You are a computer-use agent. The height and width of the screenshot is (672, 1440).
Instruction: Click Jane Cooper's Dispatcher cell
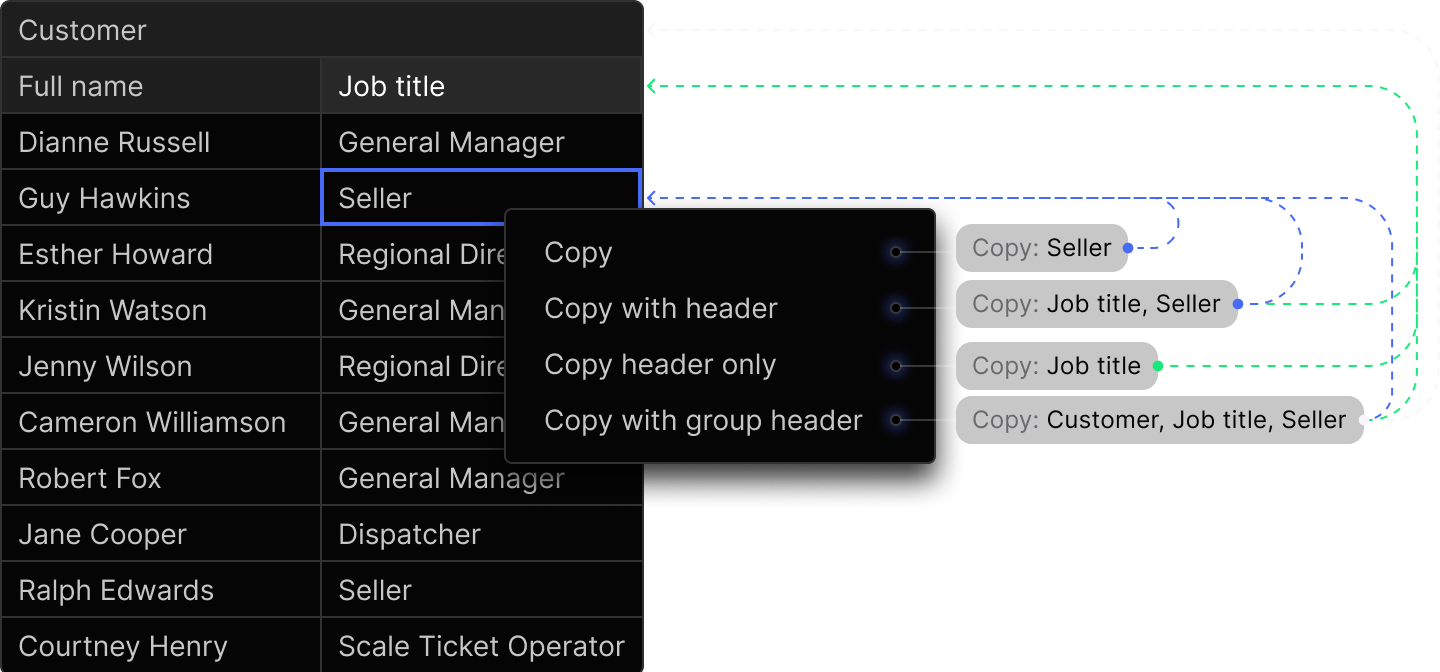410,533
